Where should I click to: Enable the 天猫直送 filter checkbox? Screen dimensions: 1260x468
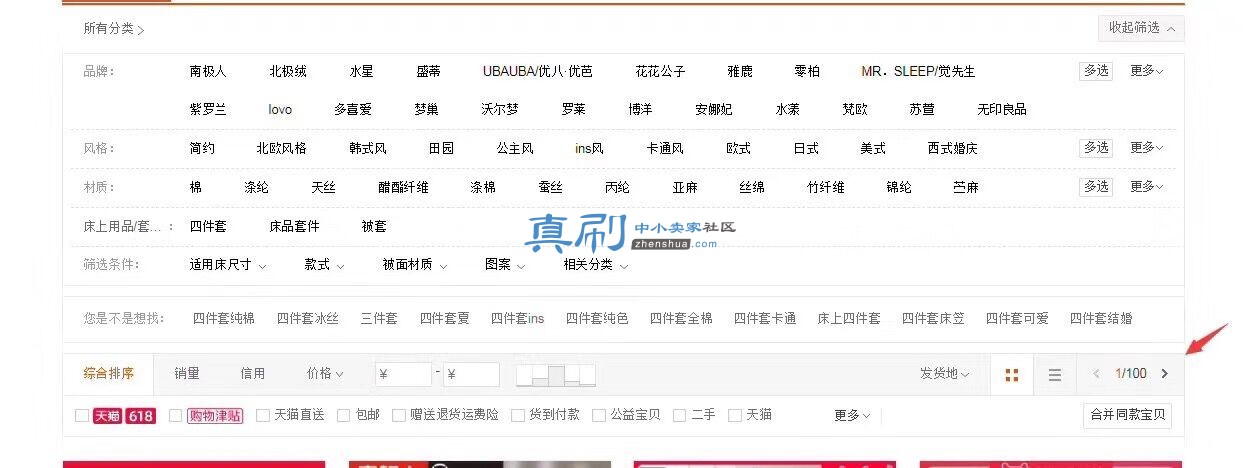click(x=263, y=415)
